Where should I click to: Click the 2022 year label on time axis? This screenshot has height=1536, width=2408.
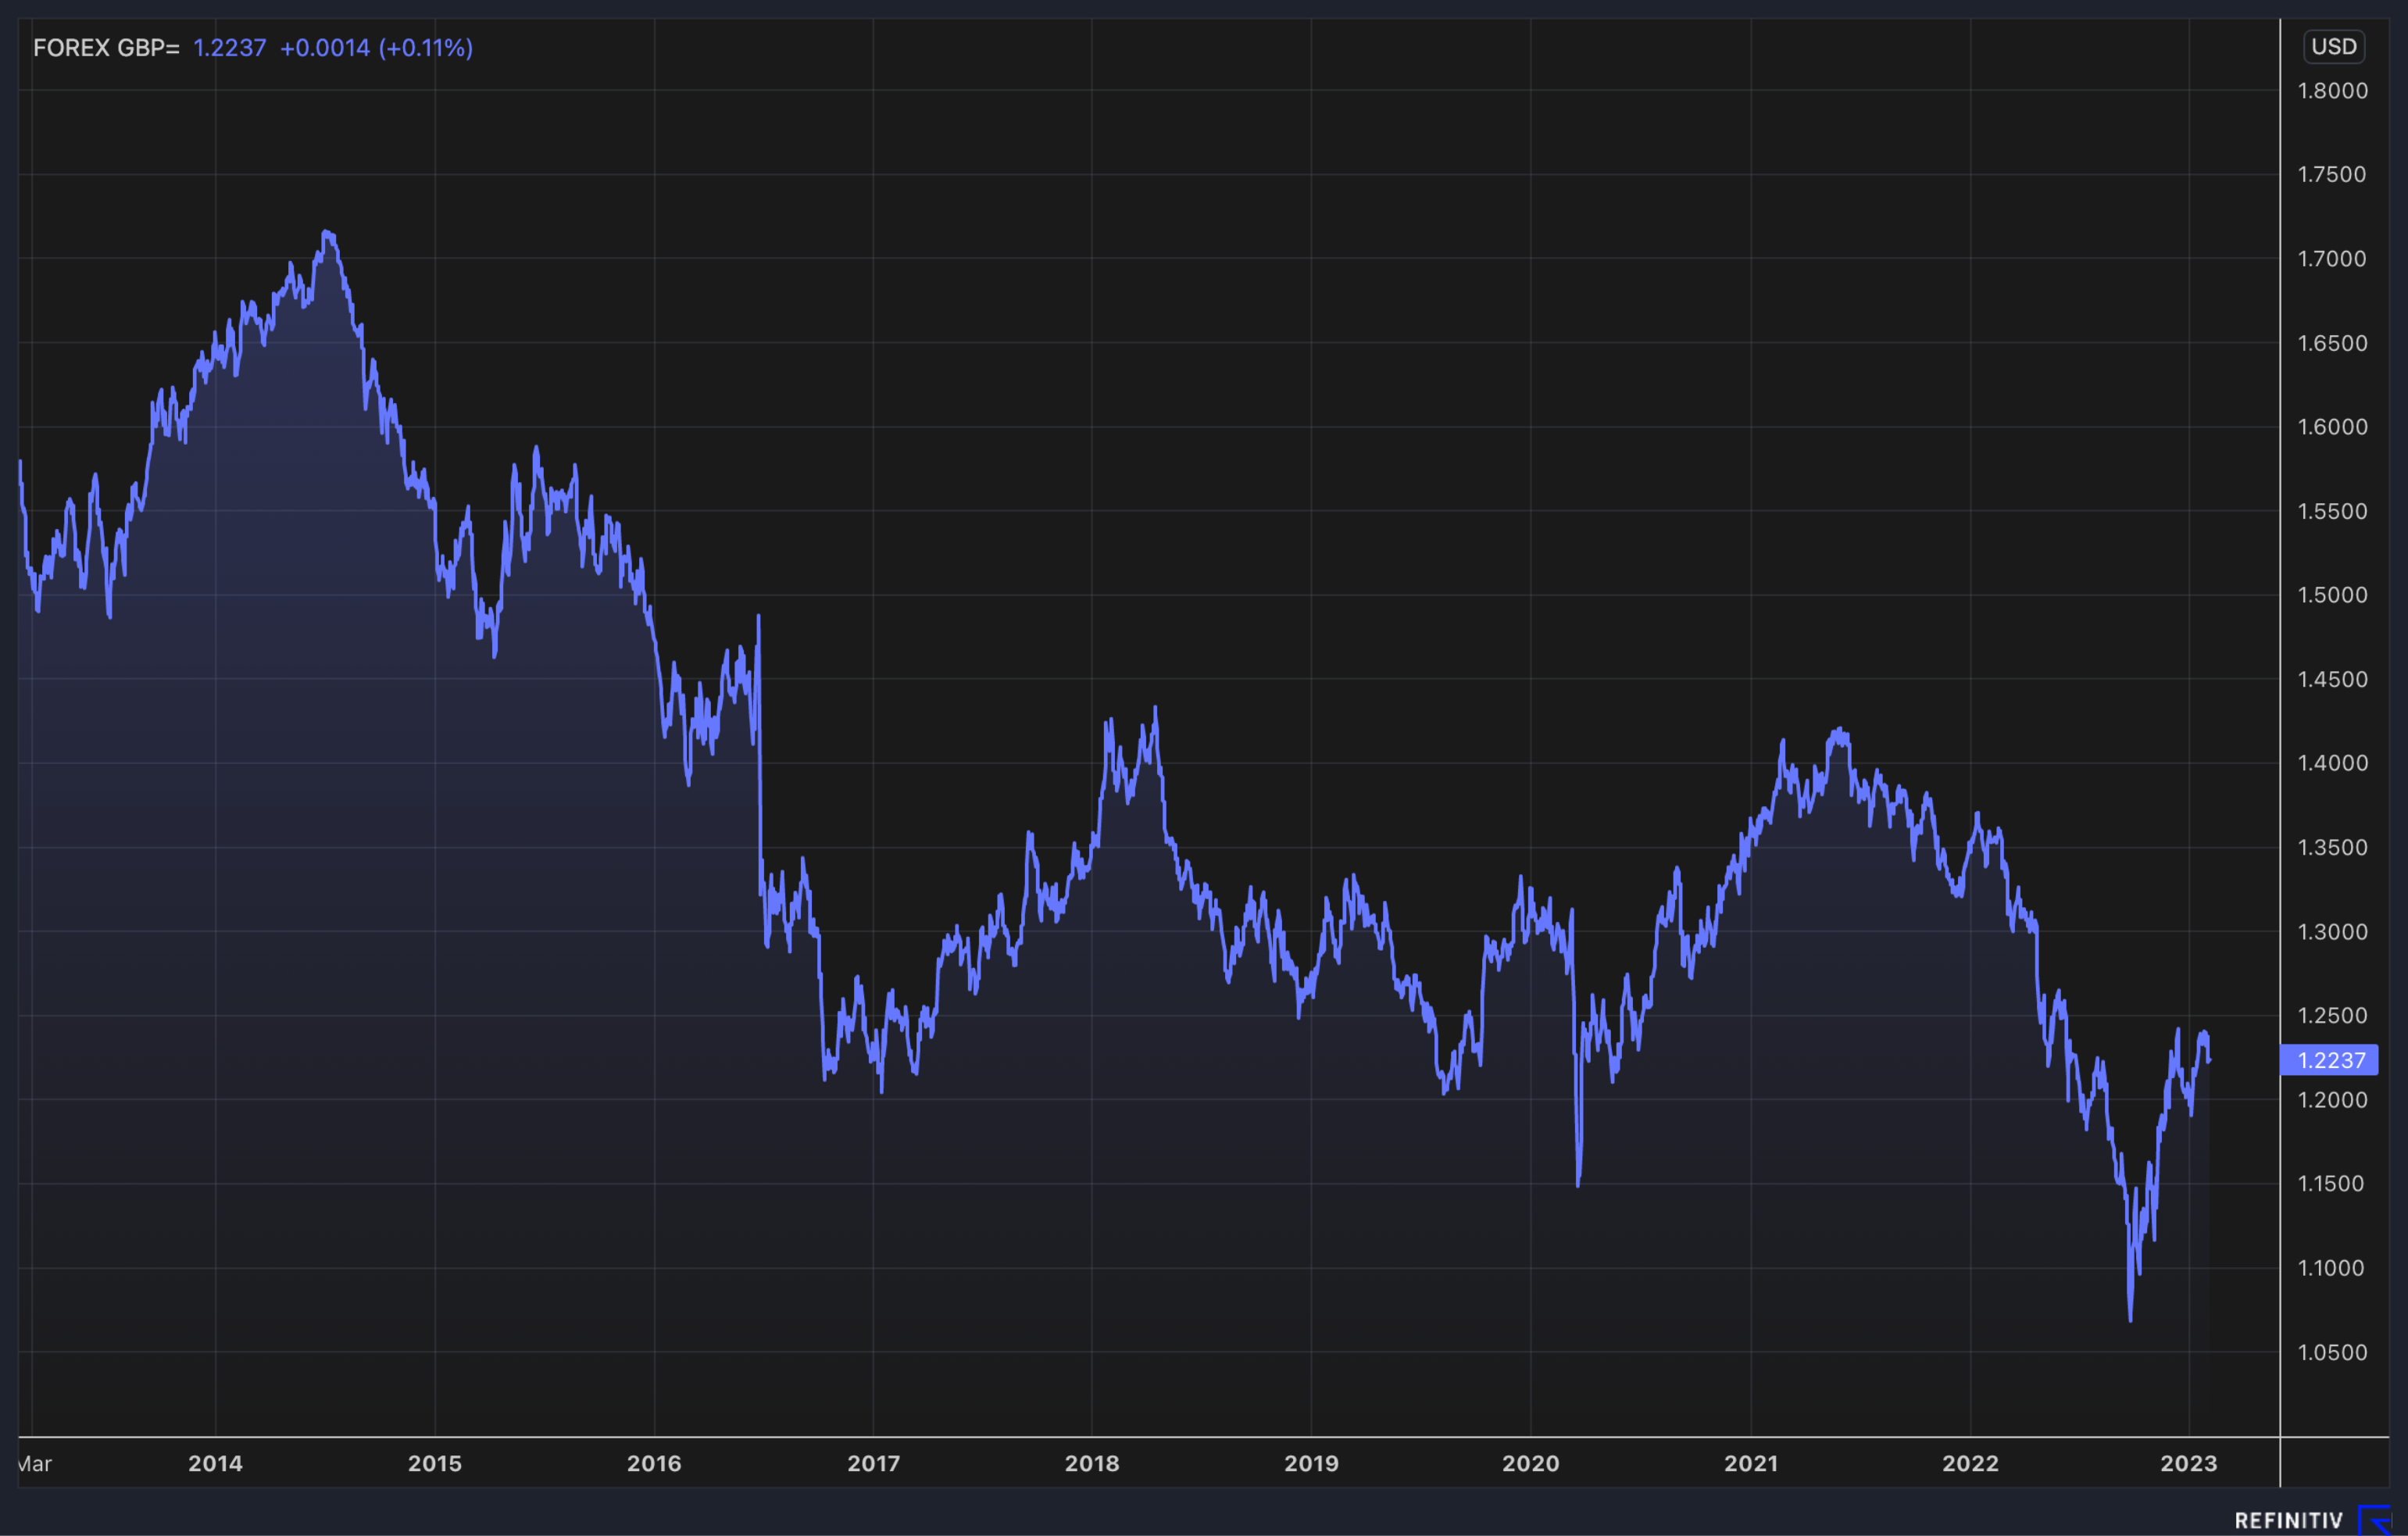click(1970, 1463)
